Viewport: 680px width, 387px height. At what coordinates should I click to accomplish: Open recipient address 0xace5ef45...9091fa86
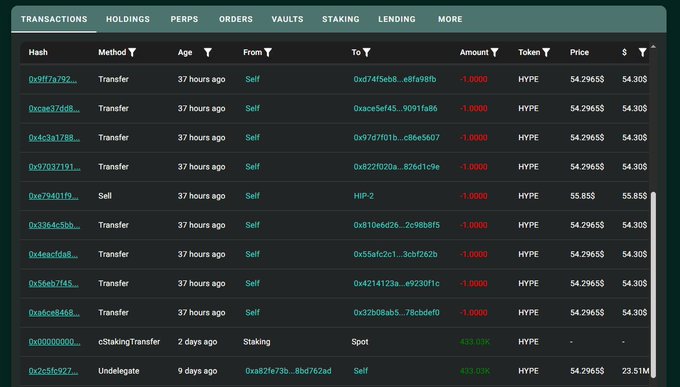[x=396, y=108]
